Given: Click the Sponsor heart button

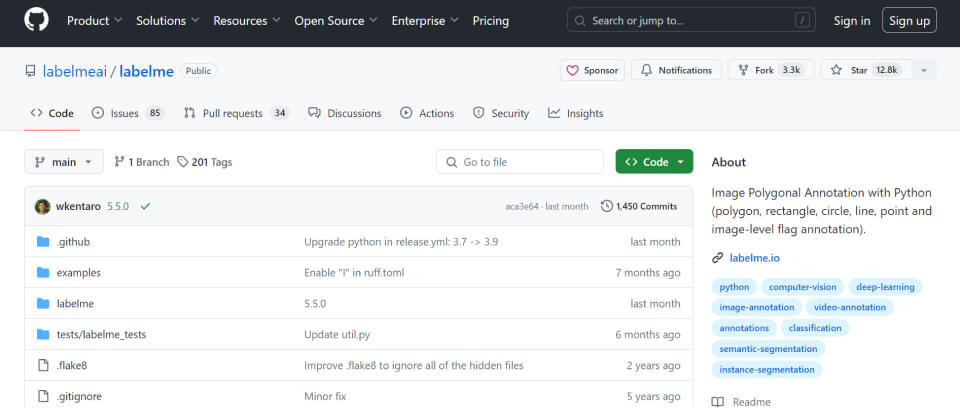Looking at the screenshot, I should coord(593,70).
